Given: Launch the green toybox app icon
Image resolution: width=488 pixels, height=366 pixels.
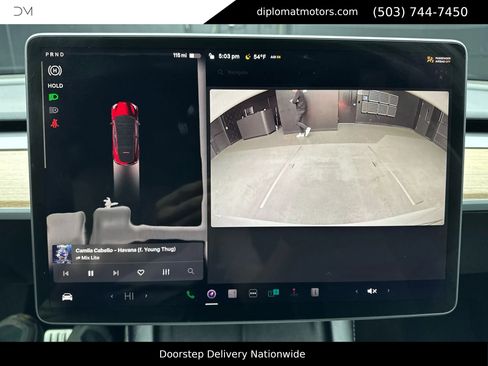Looking at the screenshot, I should [273, 293].
